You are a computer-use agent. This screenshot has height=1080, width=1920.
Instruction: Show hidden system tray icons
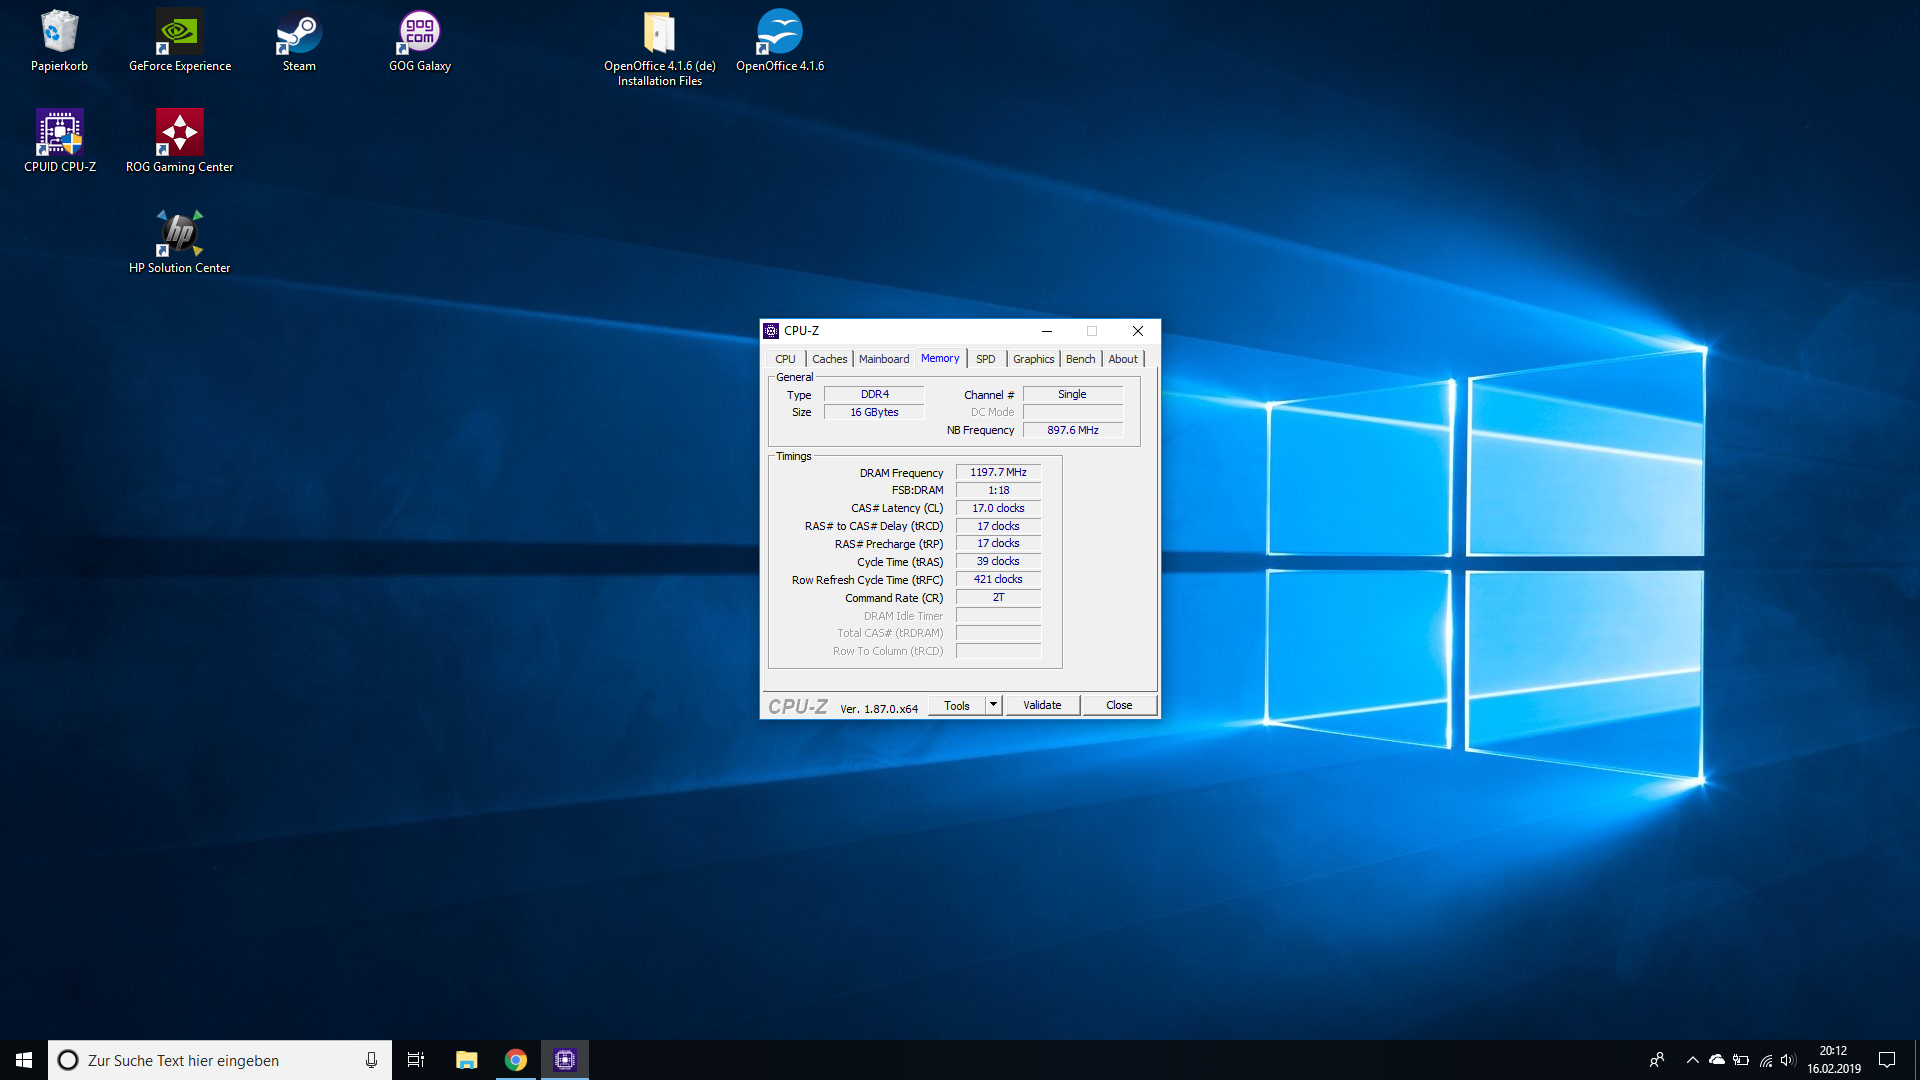[1693, 1060]
